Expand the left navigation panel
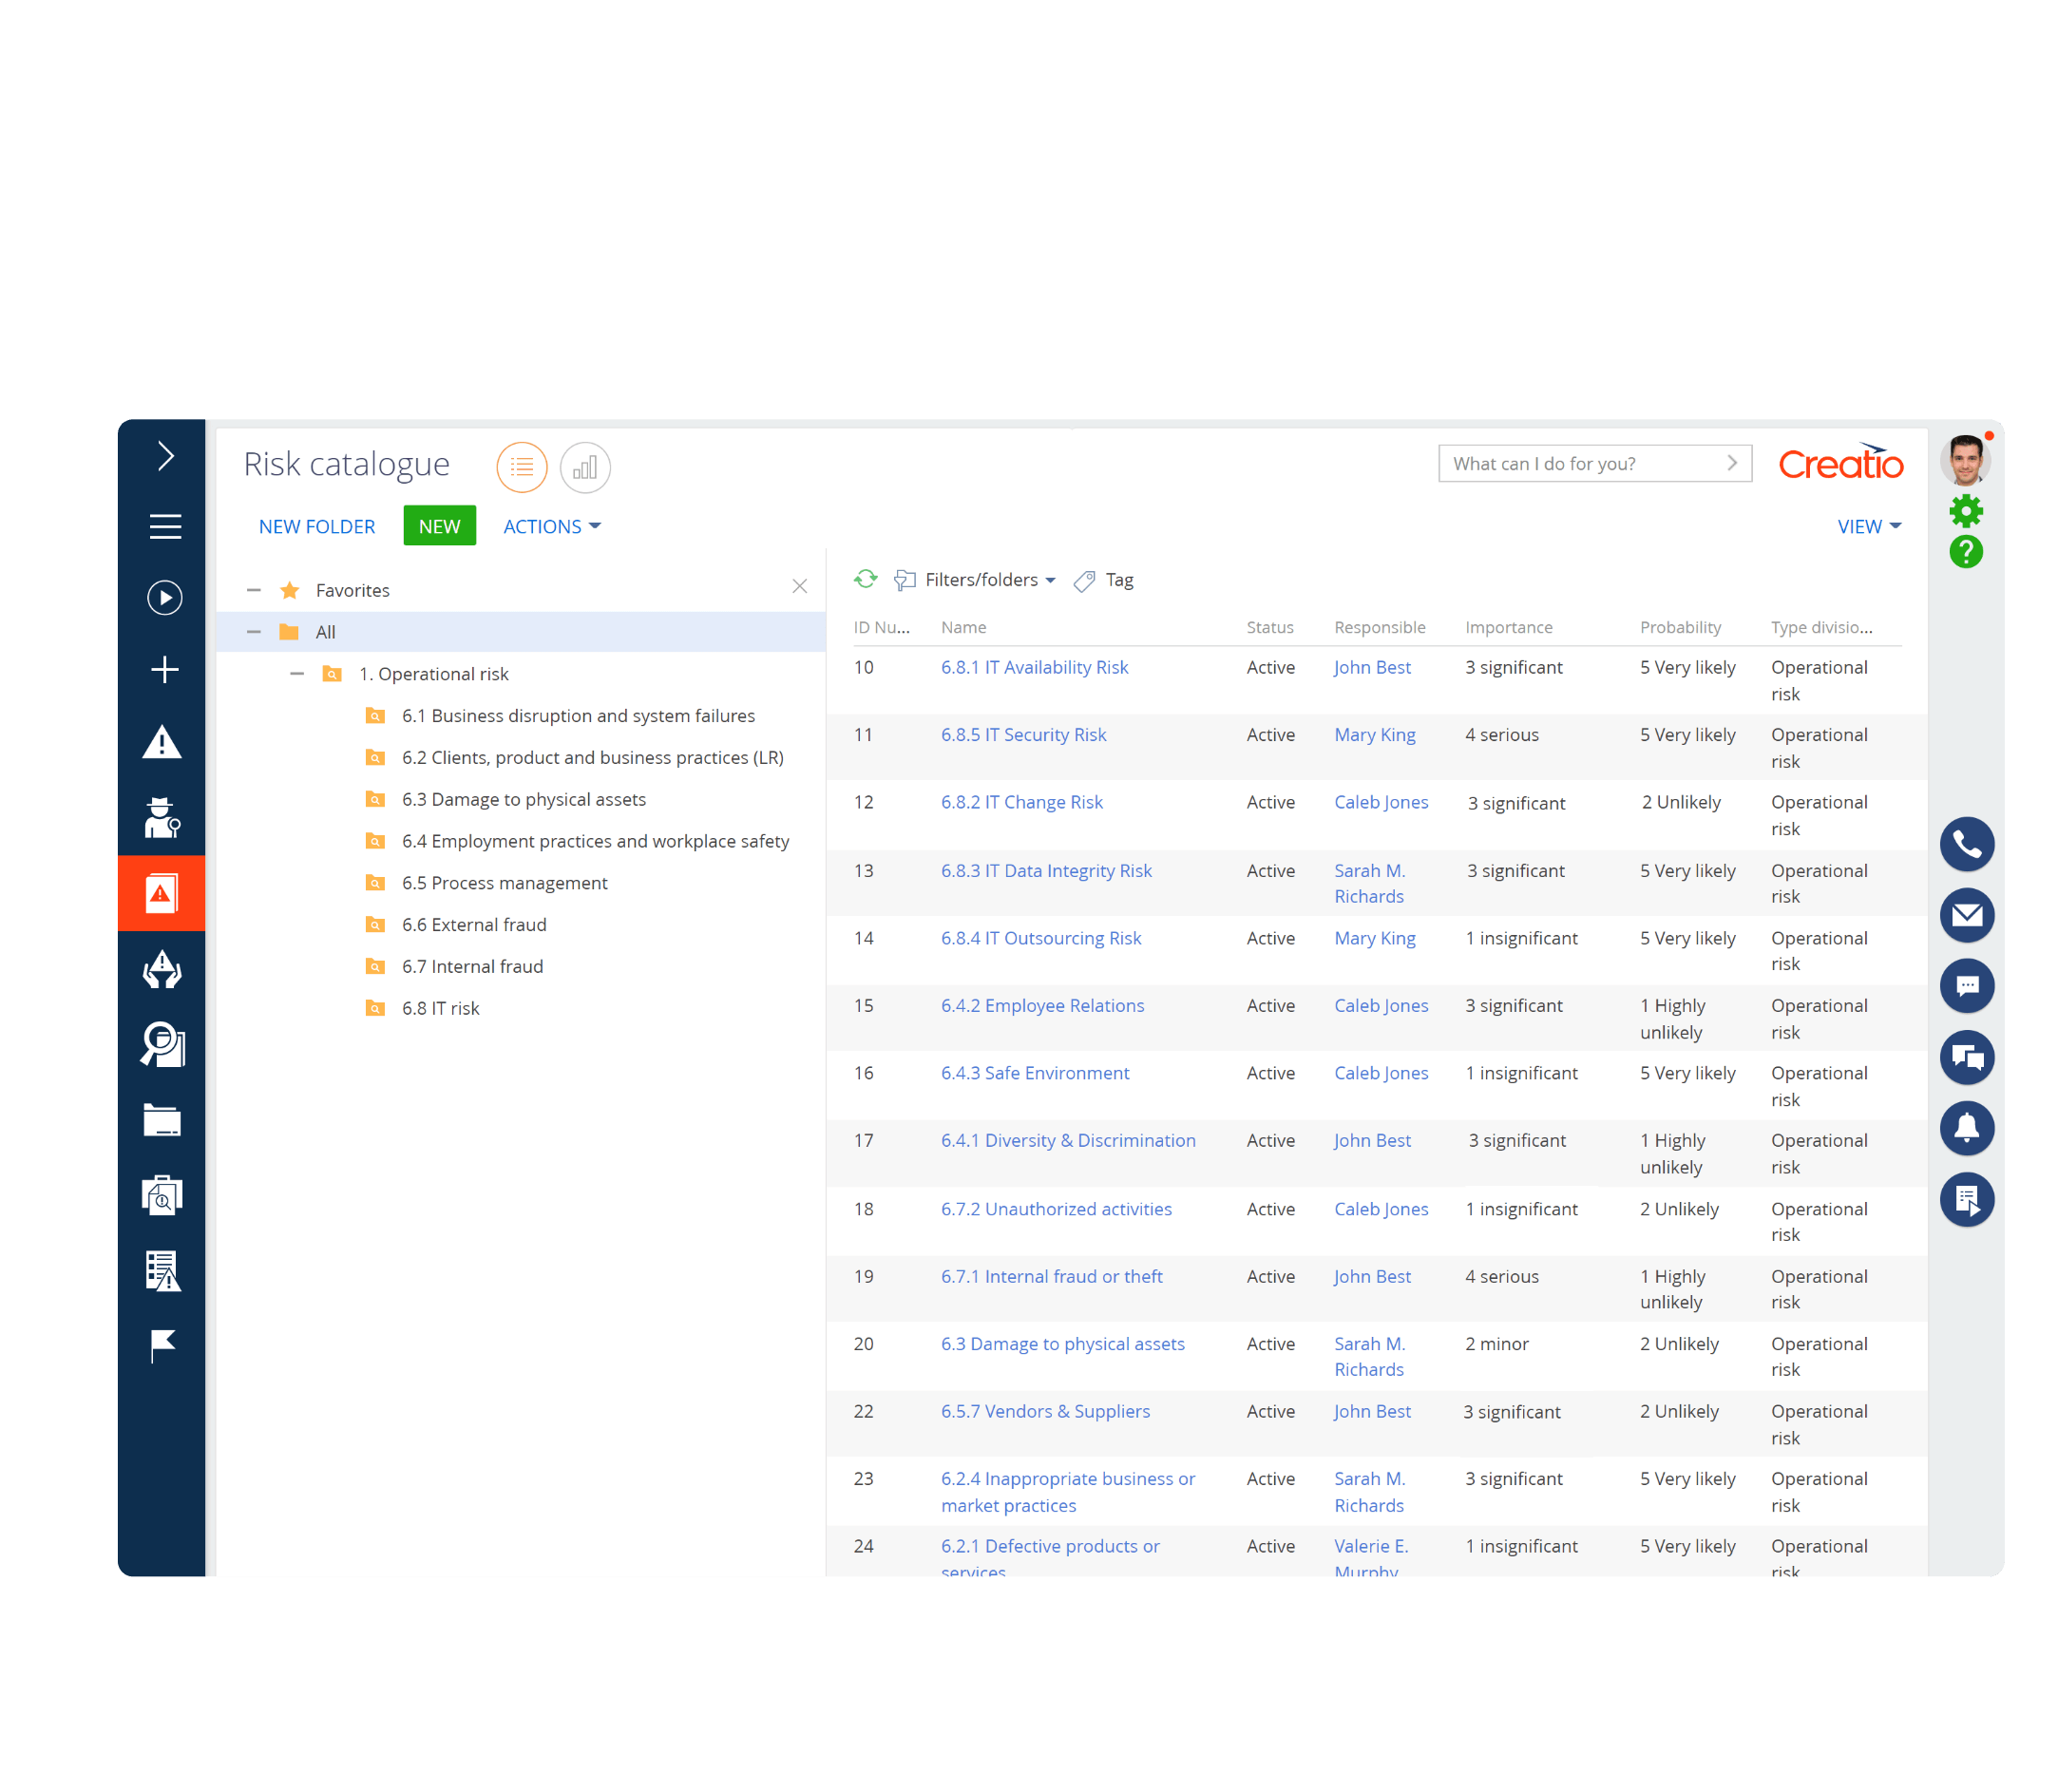The width and height of the screenshot is (2058, 1792). [x=165, y=456]
